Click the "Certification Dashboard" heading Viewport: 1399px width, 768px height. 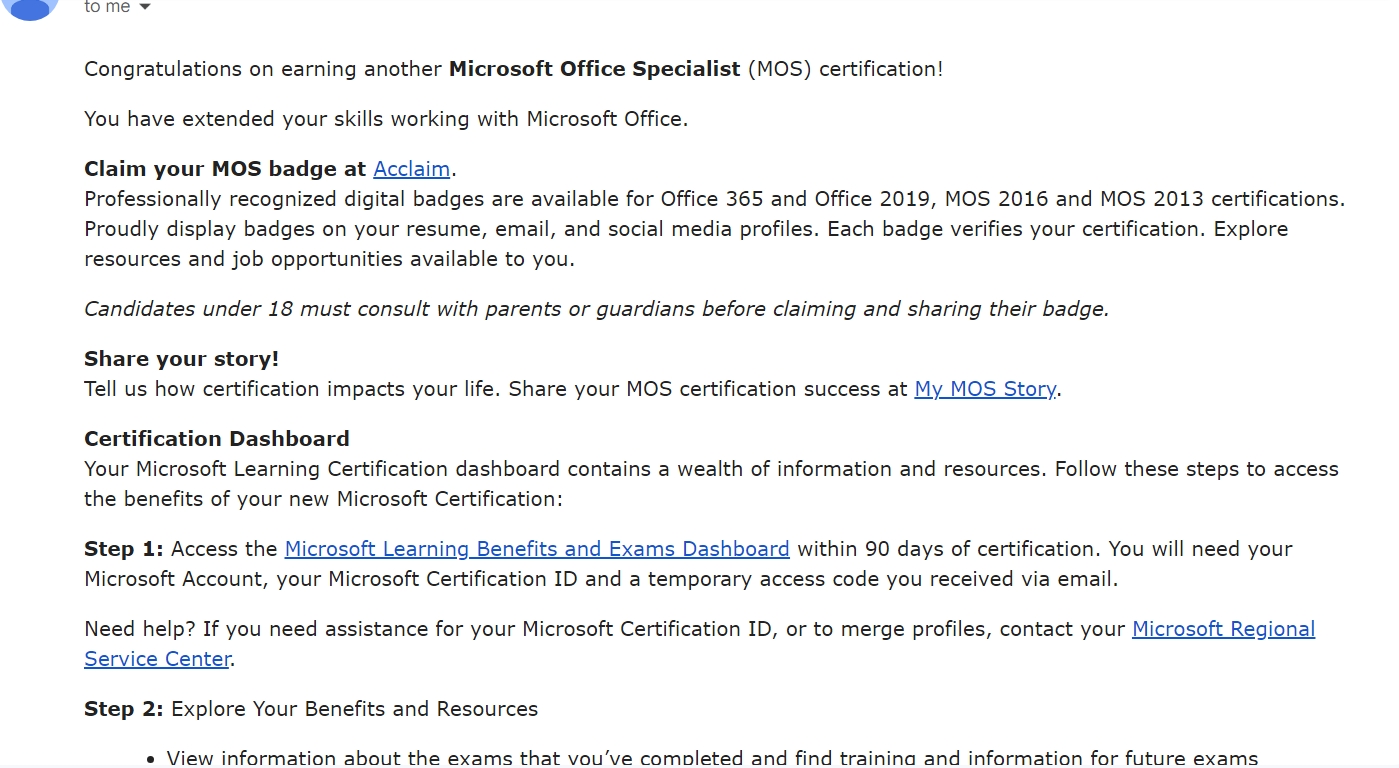click(217, 439)
